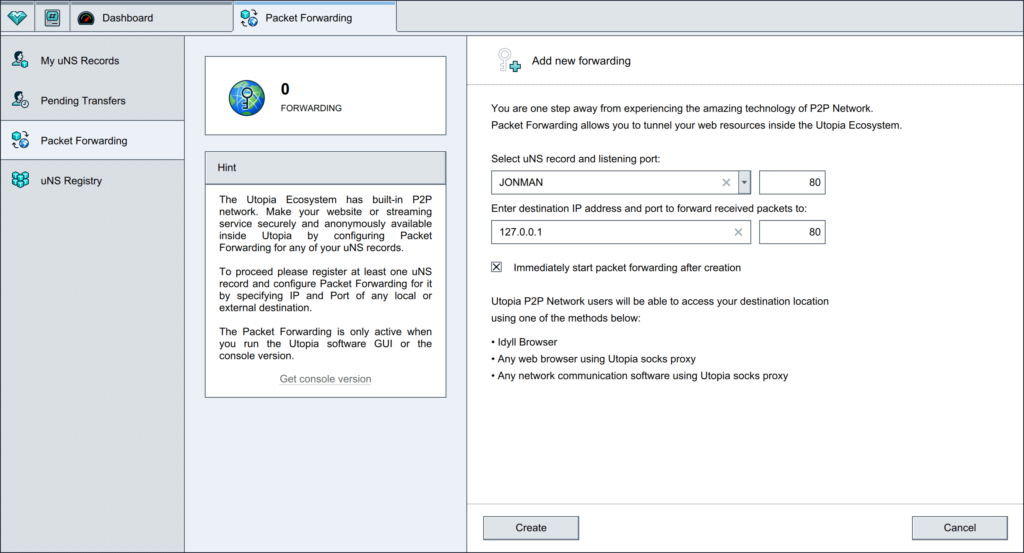The image size is (1024, 553).
Task: Click the Packet Forwarding tab icon
Action: 249,18
